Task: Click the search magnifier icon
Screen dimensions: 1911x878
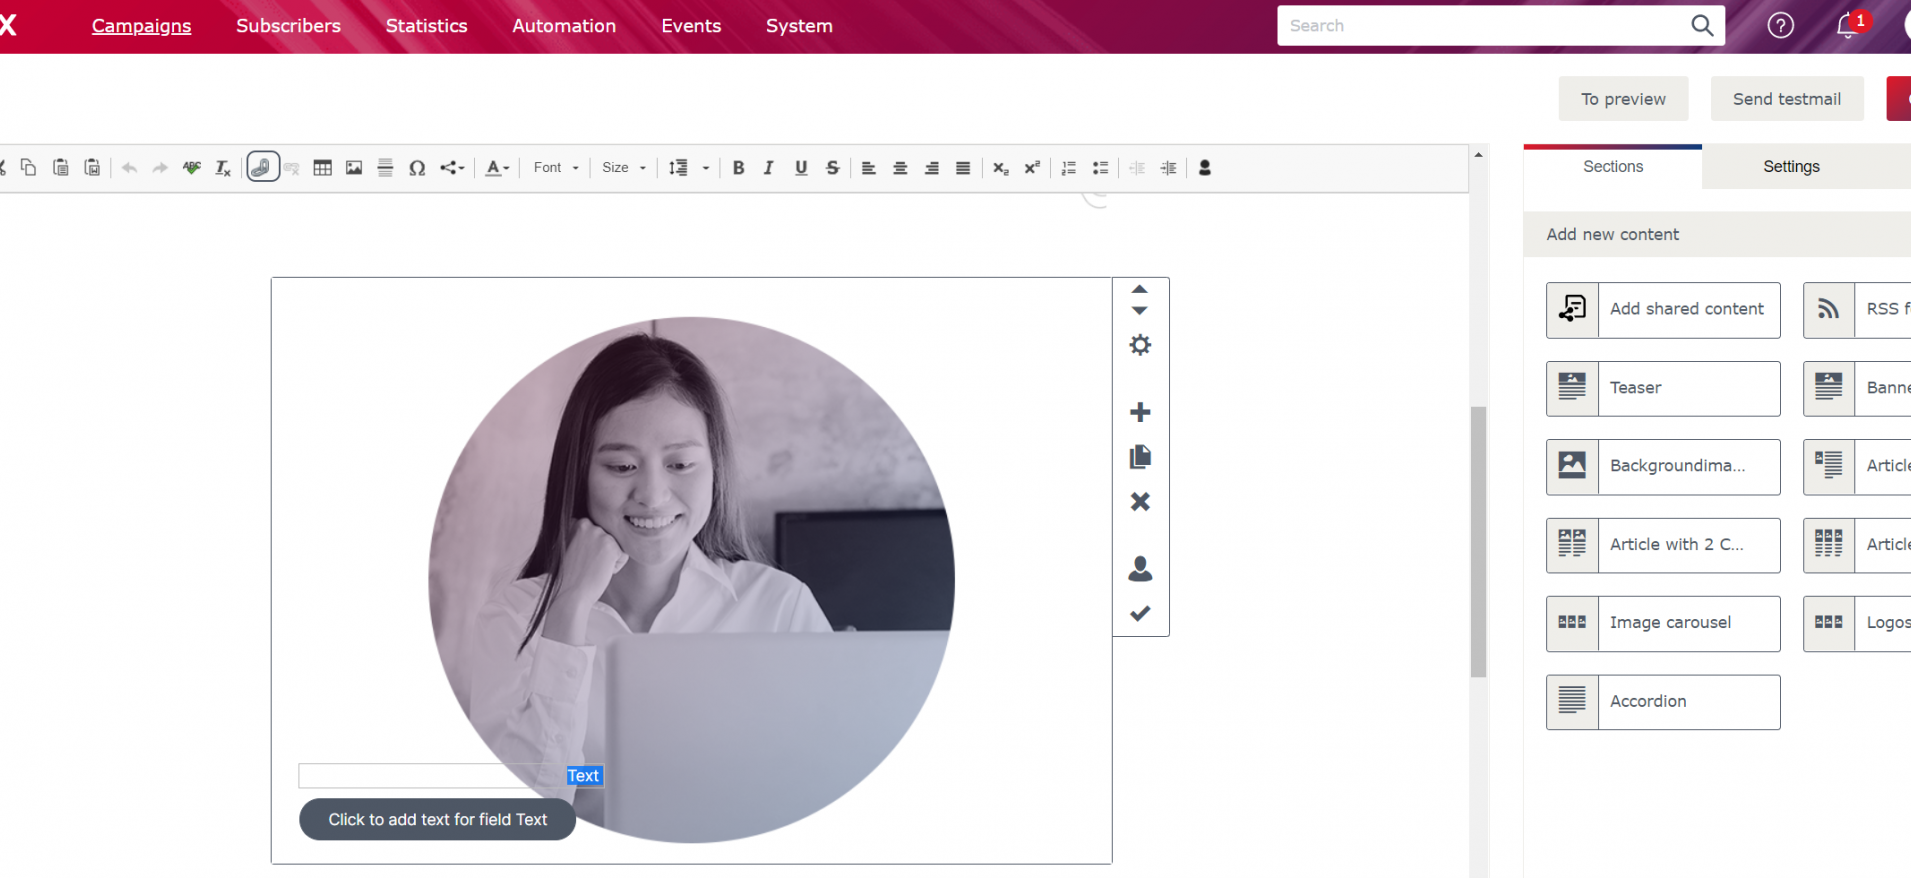Action: (1702, 26)
